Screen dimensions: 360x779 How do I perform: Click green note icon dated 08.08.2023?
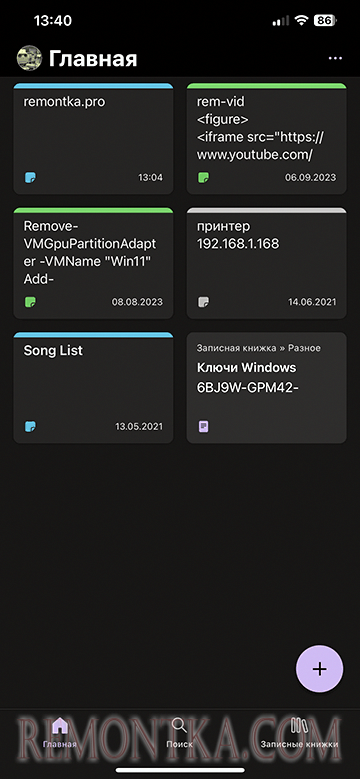coord(30,302)
